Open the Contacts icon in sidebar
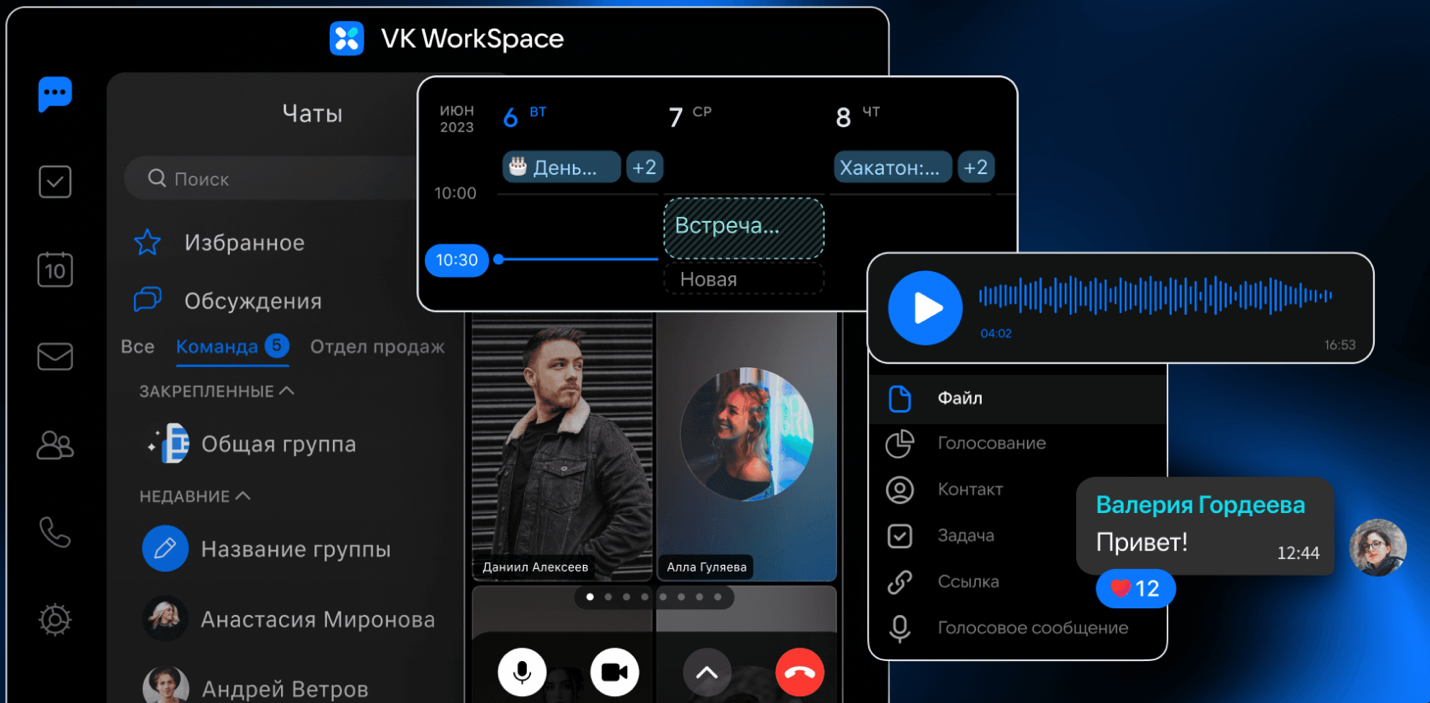 [x=54, y=446]
